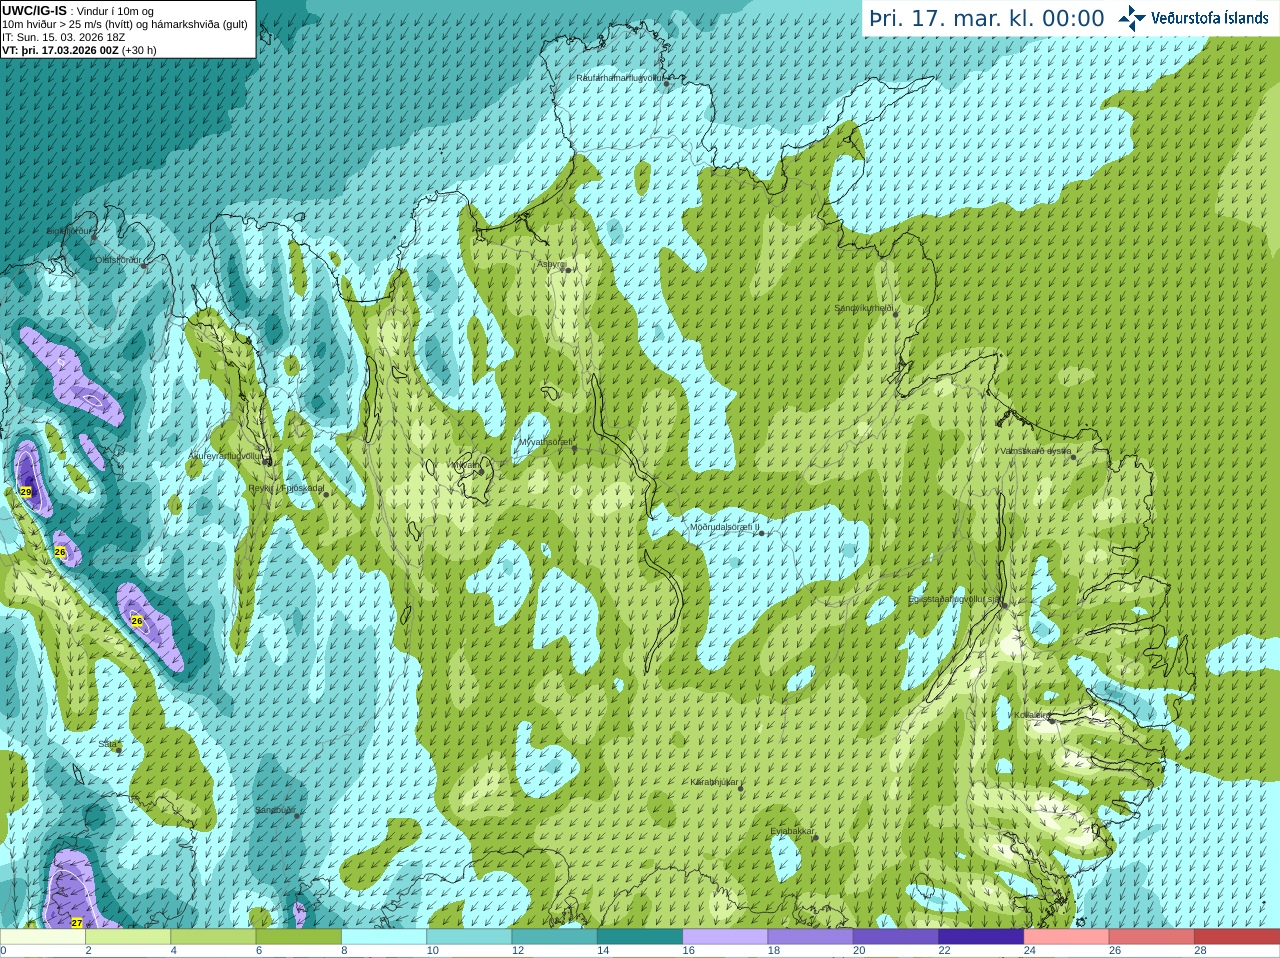Screen dimensions: 1280x958
Task: Click the Kárahnjúkar station label
Action: pos(714,782)
